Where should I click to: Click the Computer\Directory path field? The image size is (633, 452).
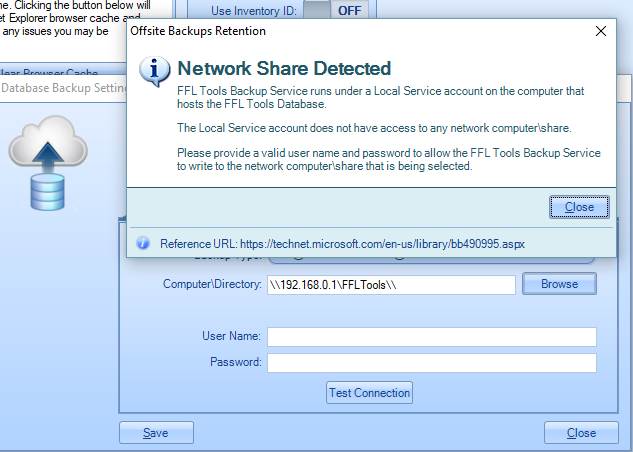[x=391, y=284]
